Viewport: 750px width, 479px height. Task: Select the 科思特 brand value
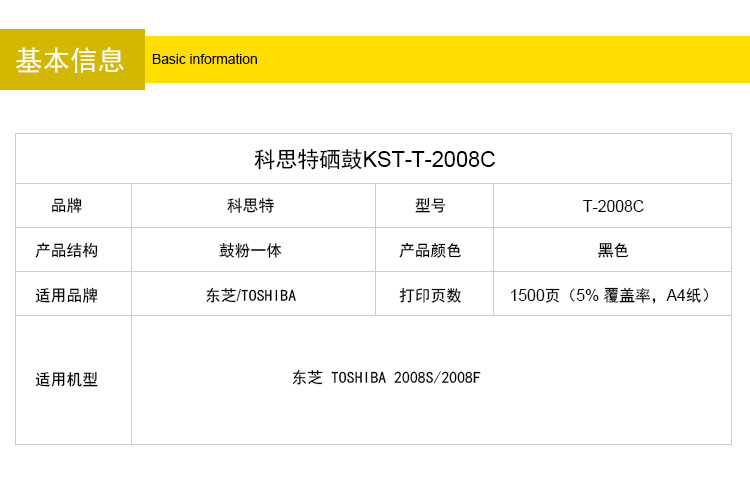[250, 206]
